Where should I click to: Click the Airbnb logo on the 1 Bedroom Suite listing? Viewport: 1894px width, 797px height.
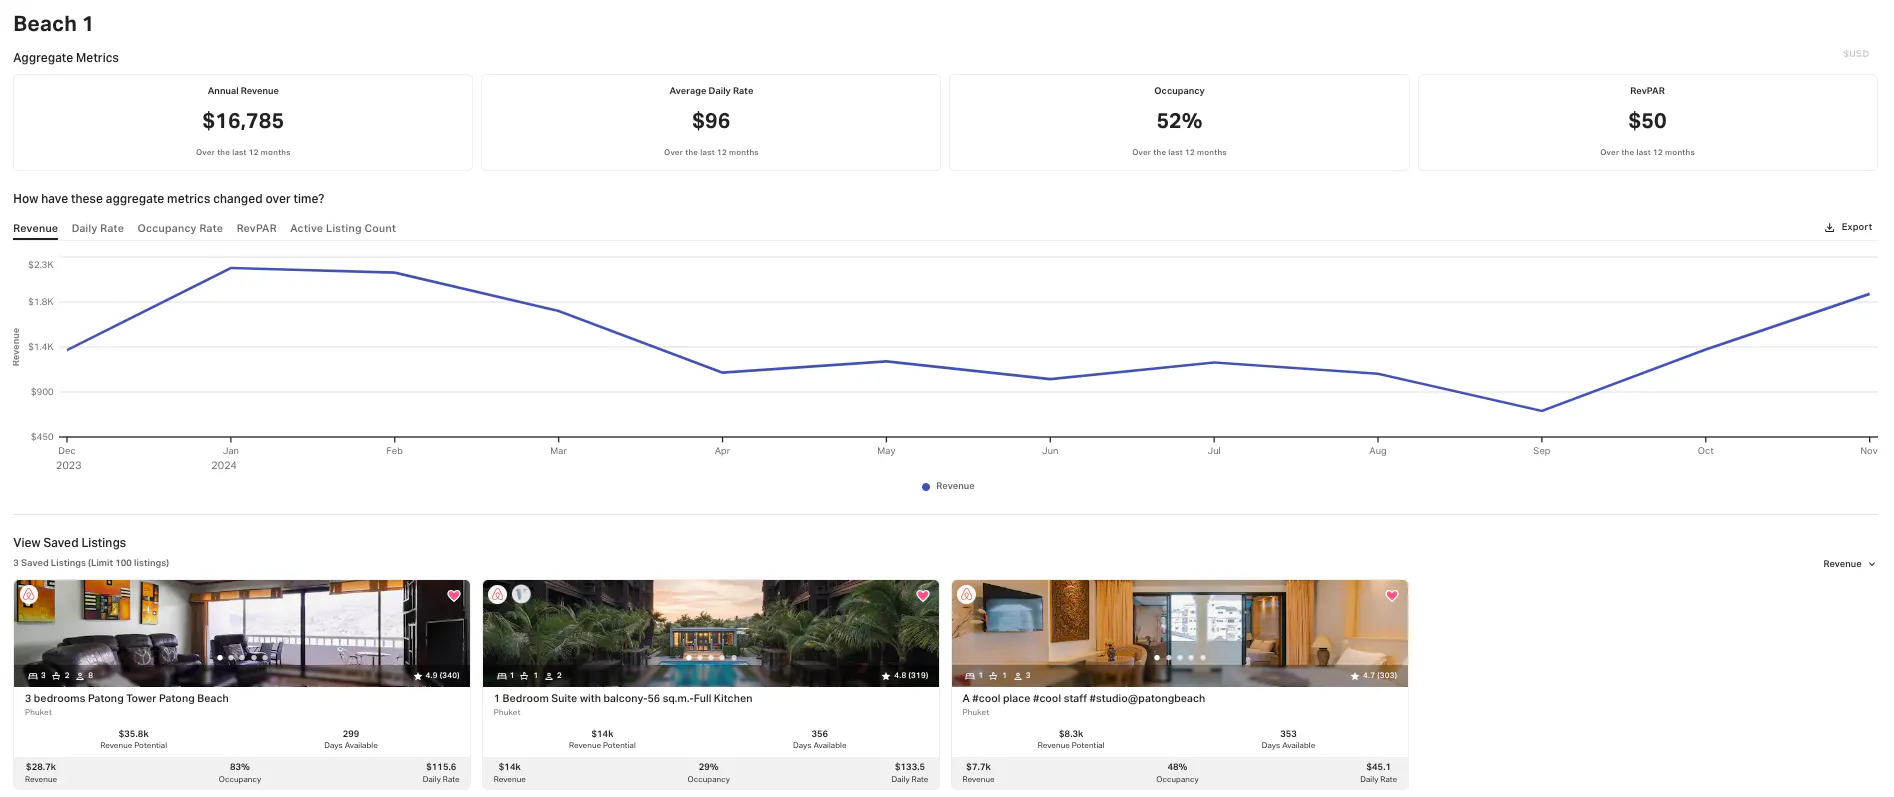(x=498, y=595)
